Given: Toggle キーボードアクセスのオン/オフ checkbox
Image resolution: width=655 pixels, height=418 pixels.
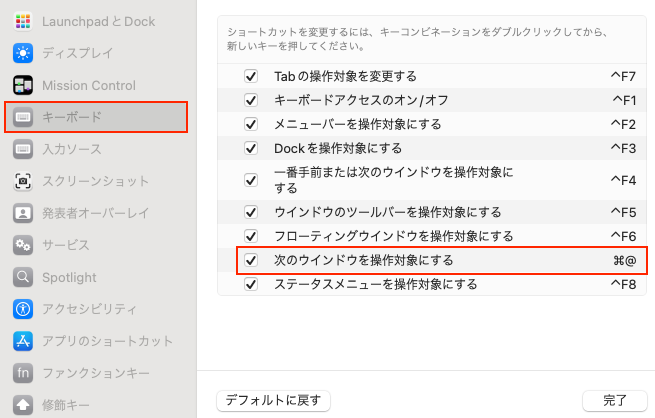Looking at the screenshot, I should [x=251, y=100].
